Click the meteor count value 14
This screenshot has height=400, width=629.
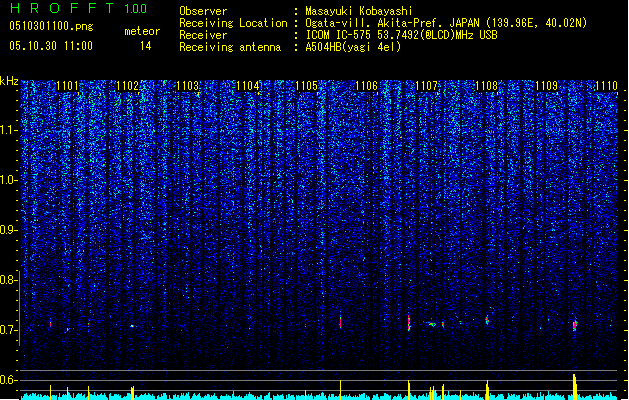click(145, 46)
